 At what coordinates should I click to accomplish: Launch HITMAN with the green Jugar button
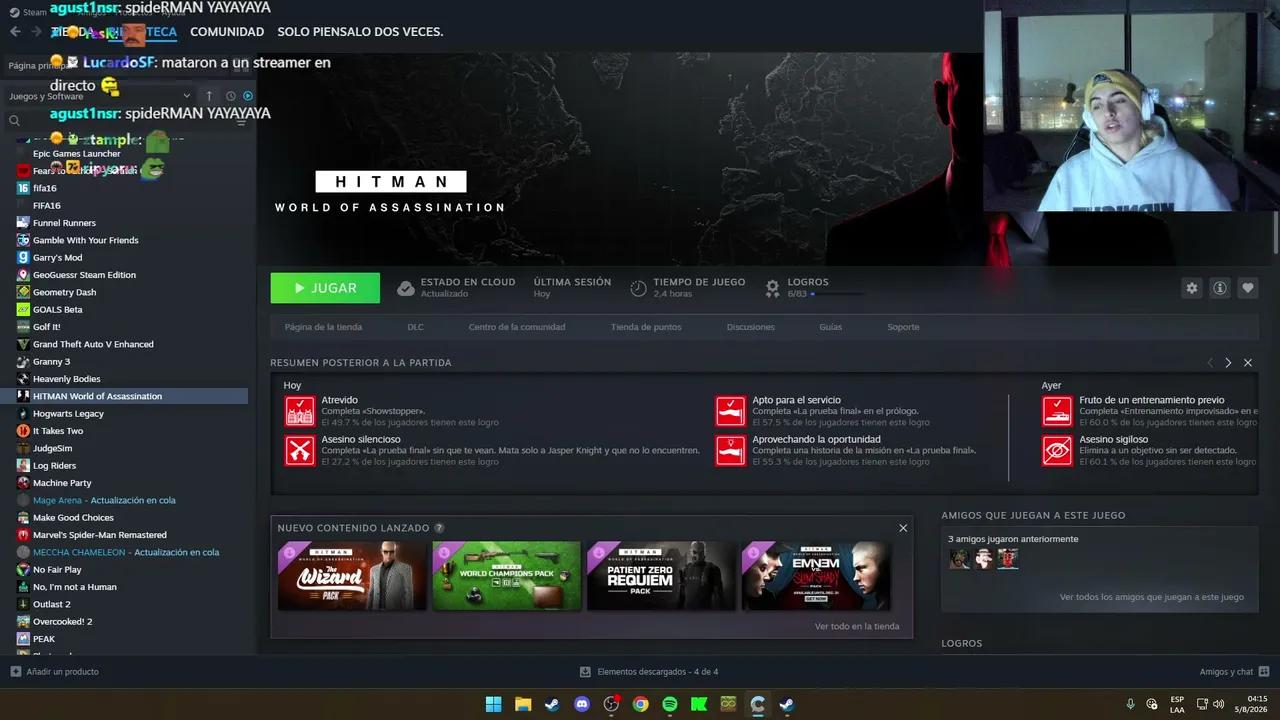325,288
